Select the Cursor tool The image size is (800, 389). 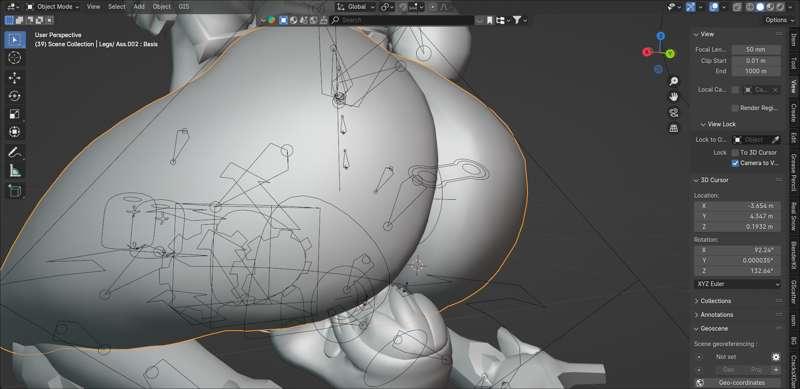click(15, 58)
